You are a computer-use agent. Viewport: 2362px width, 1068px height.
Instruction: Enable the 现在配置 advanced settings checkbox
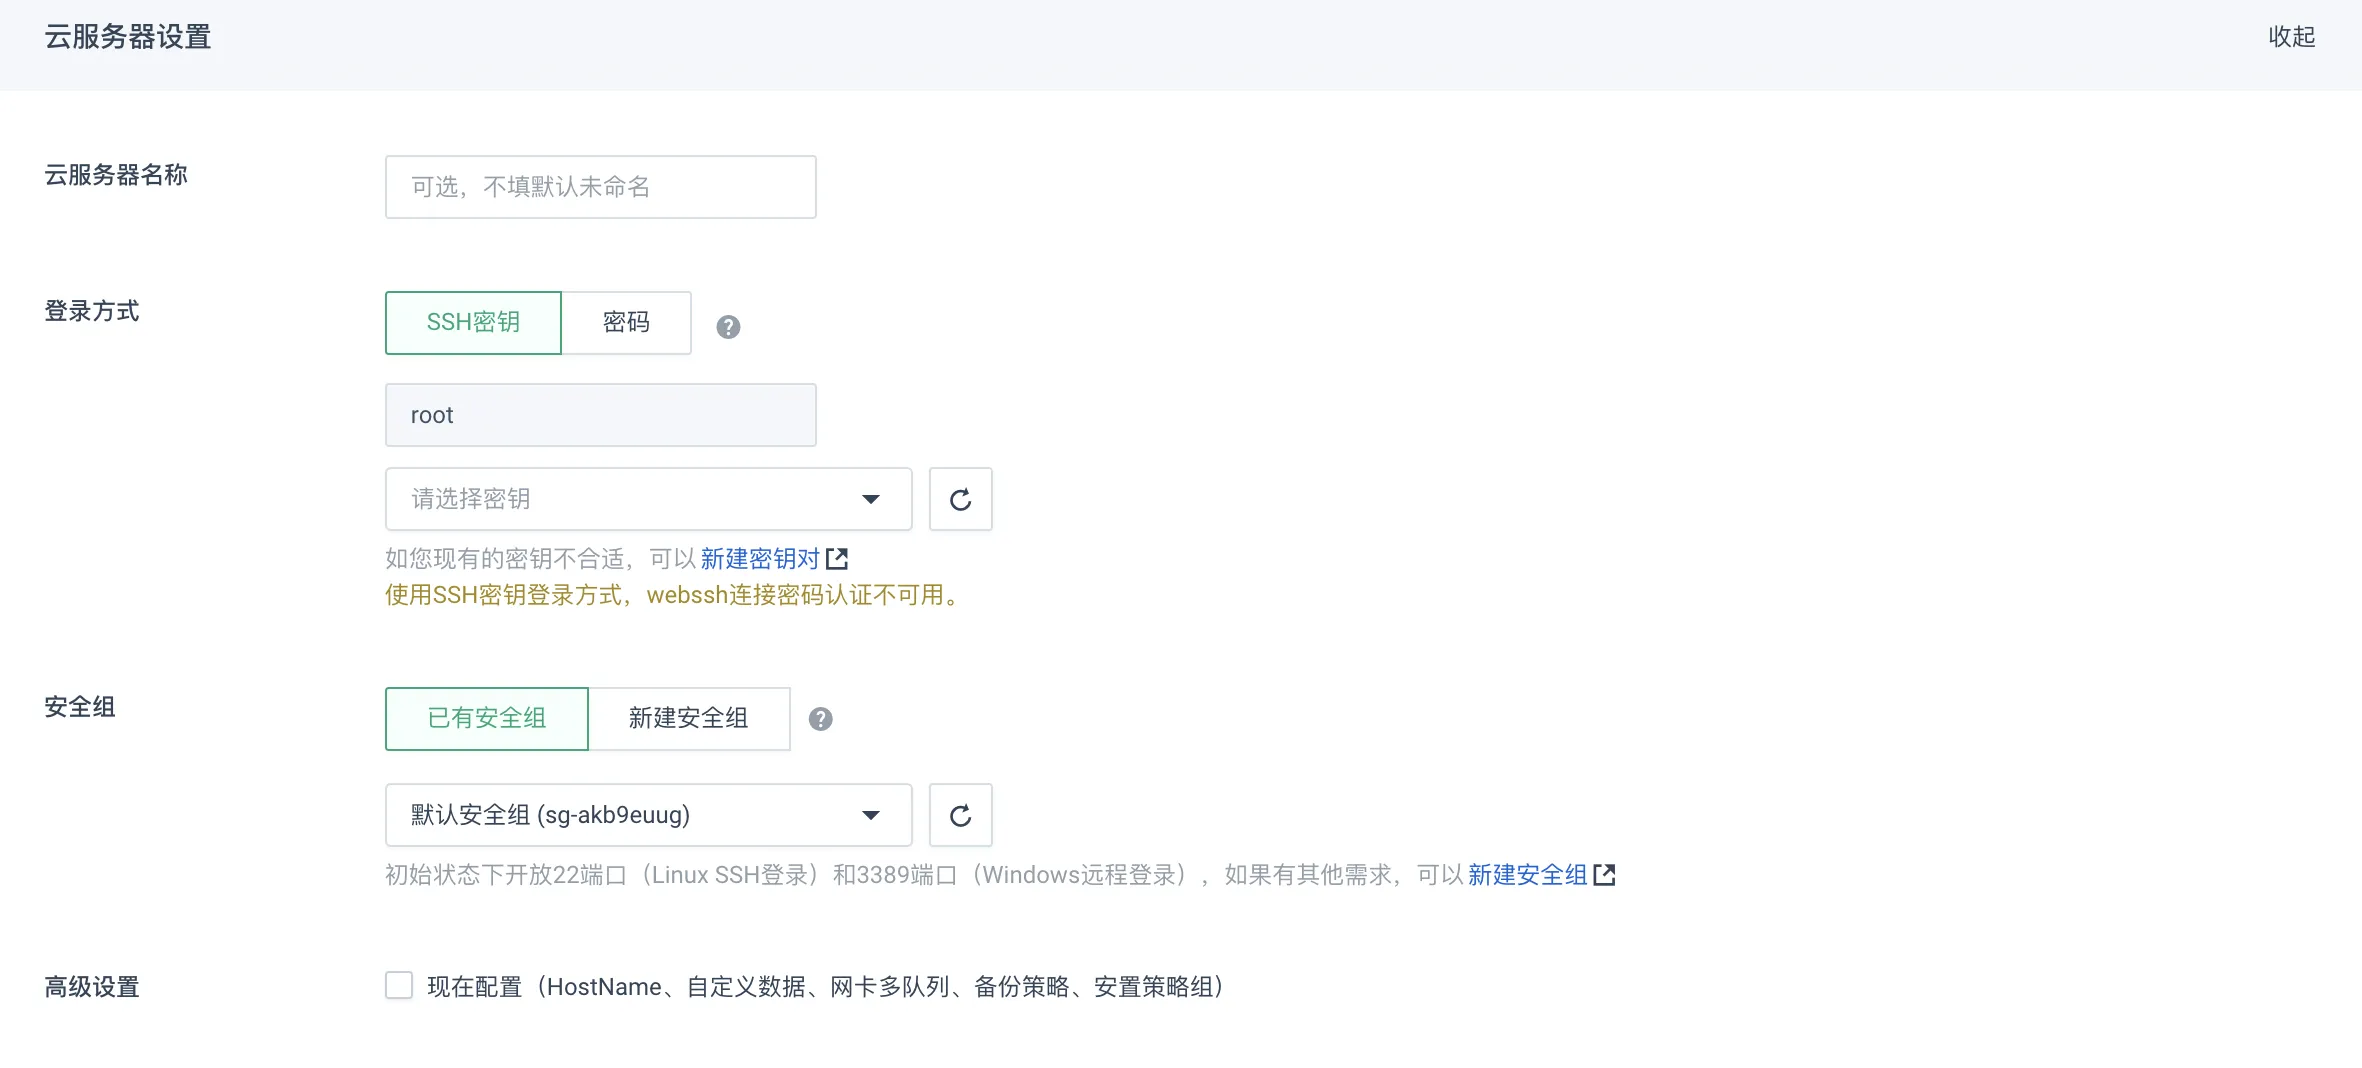click(x=399, y=985)
